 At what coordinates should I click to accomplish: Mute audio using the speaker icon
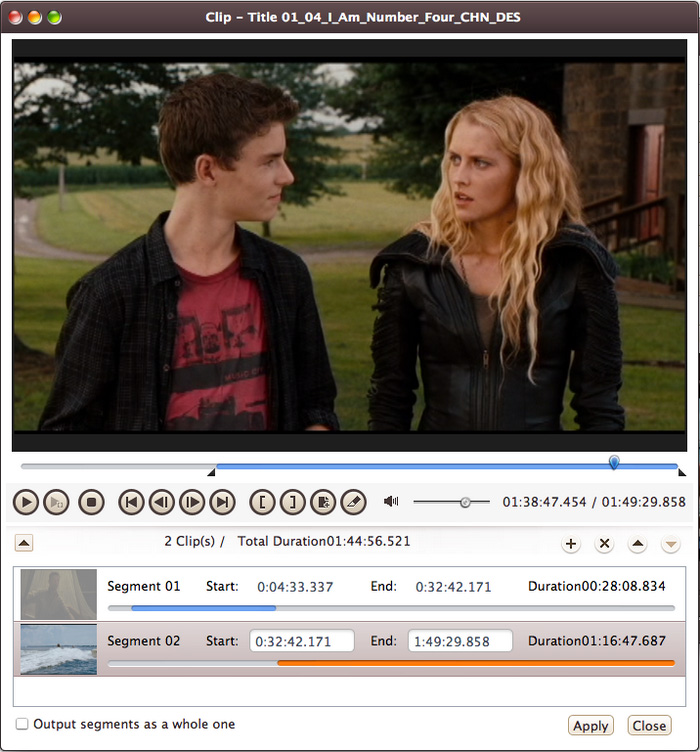tap(391, 502)
